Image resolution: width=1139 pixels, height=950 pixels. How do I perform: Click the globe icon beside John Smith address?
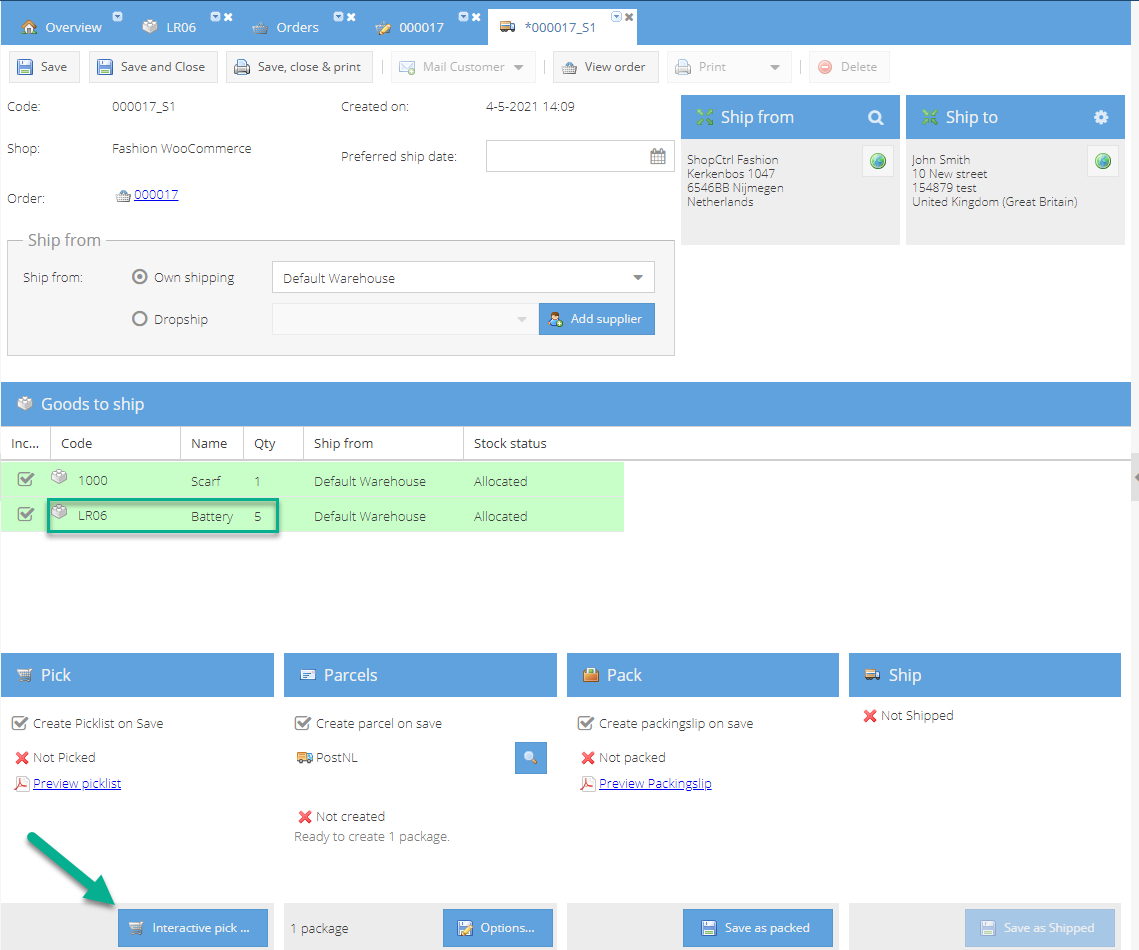click(x=1103, y=161)
